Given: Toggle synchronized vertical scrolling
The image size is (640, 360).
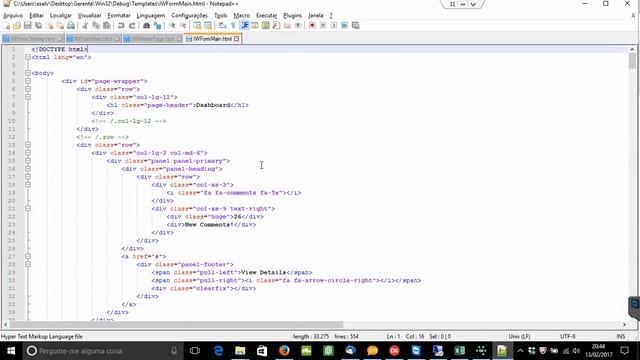Looking at the screenshot, I should (197, 26).
